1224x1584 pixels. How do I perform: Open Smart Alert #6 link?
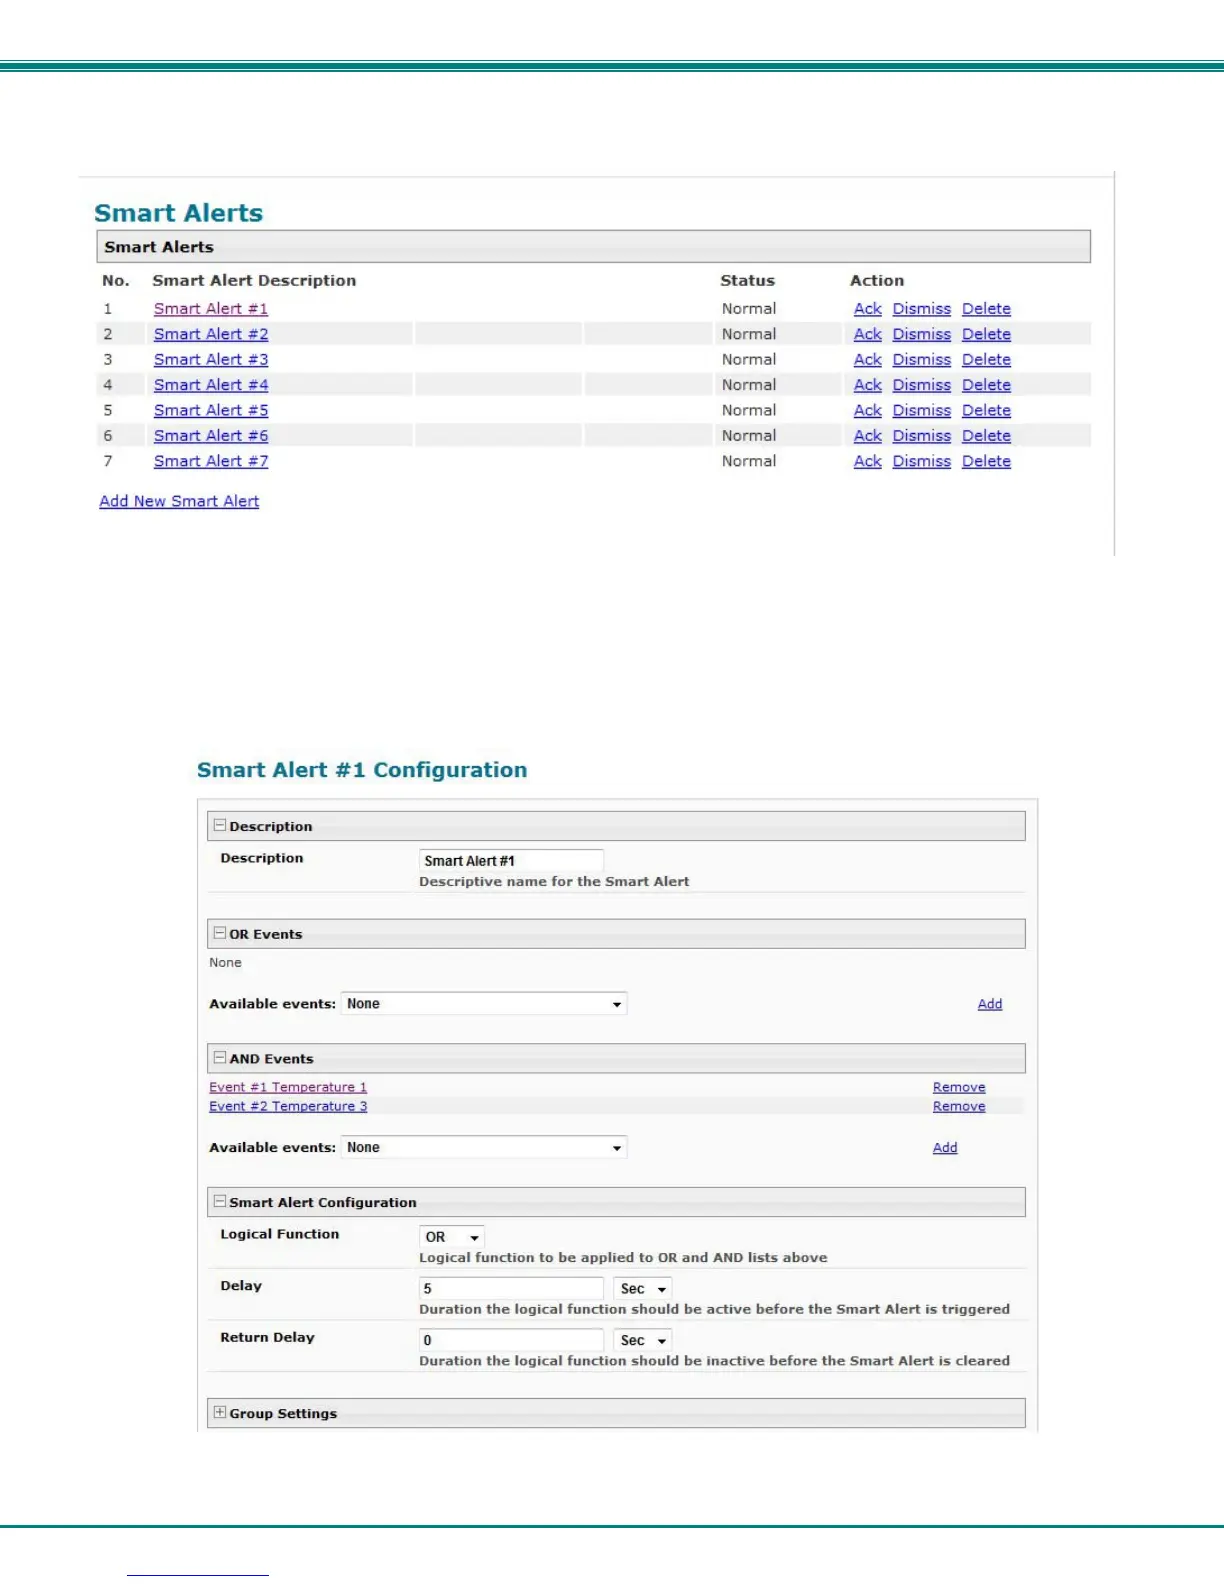[x=211, y=436]
